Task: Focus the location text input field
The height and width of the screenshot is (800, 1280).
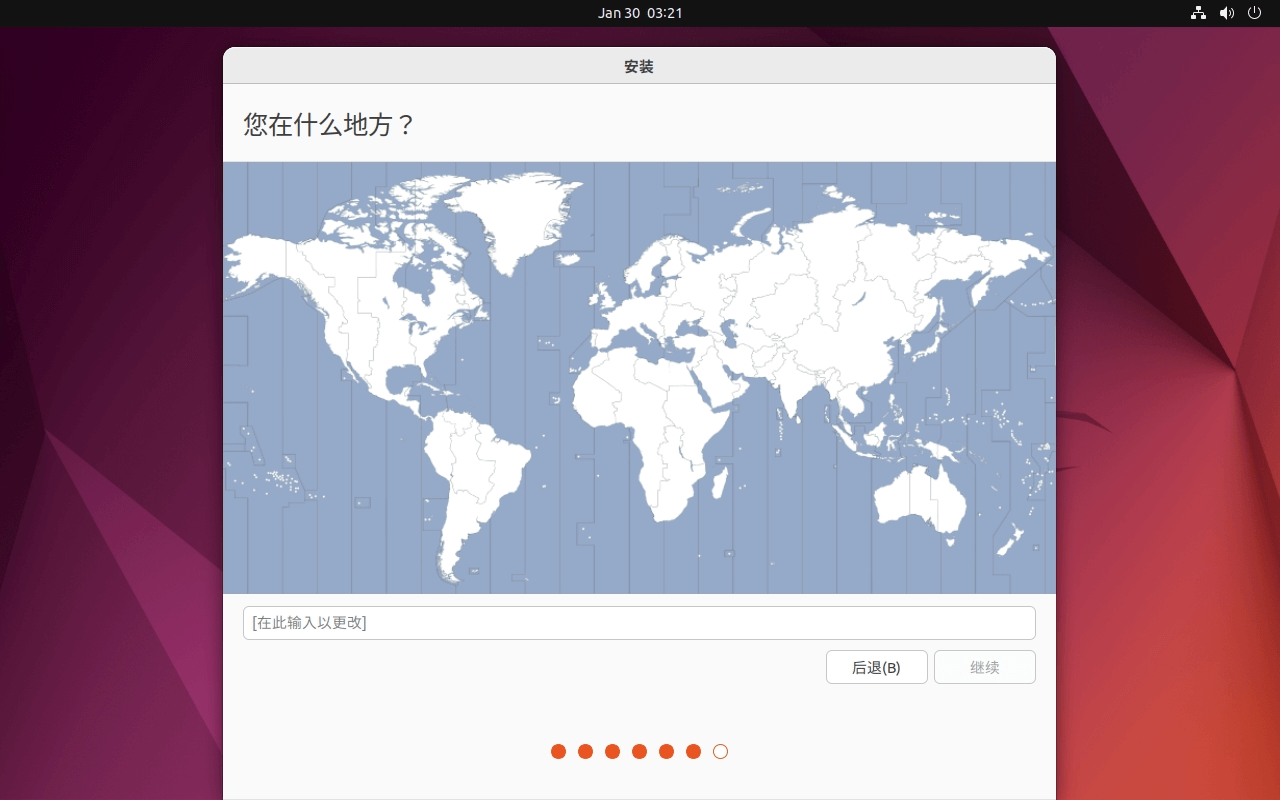Action: [639, 623]
